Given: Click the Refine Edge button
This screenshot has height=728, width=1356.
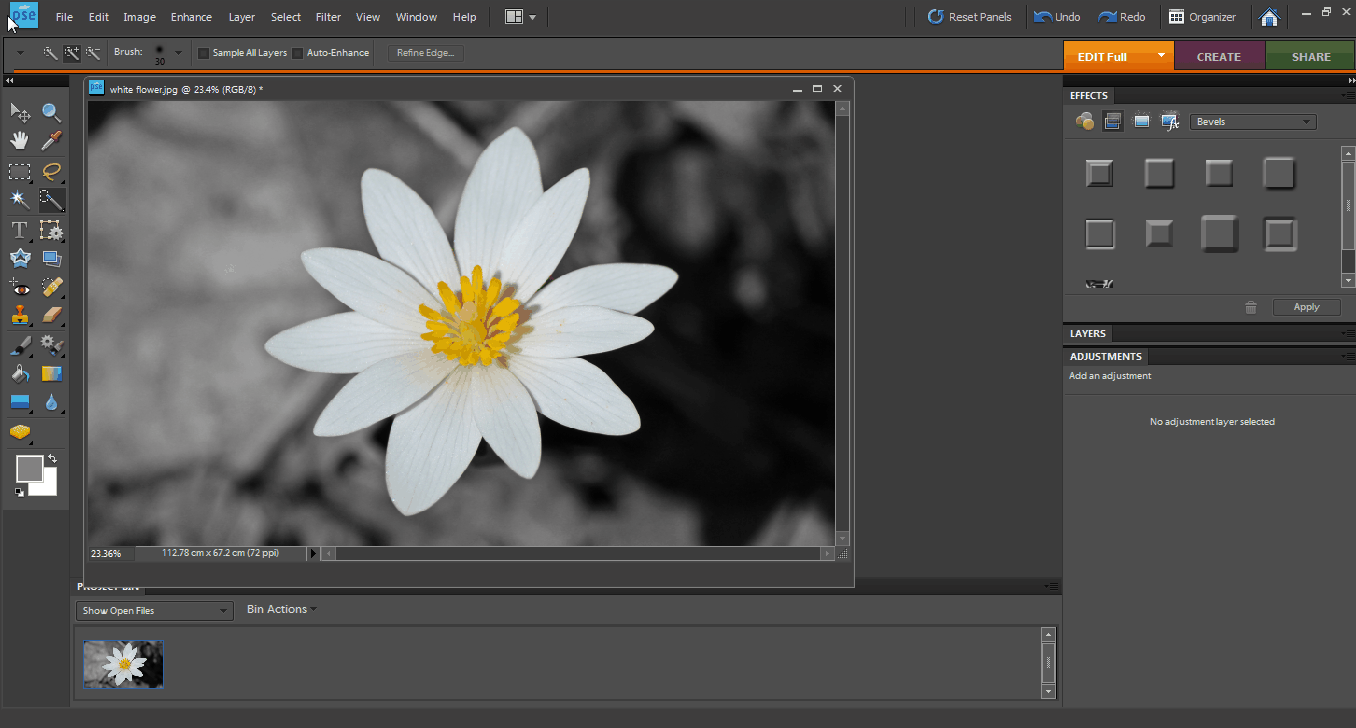Looking at the screenshot, I should (x=425, y=53).
